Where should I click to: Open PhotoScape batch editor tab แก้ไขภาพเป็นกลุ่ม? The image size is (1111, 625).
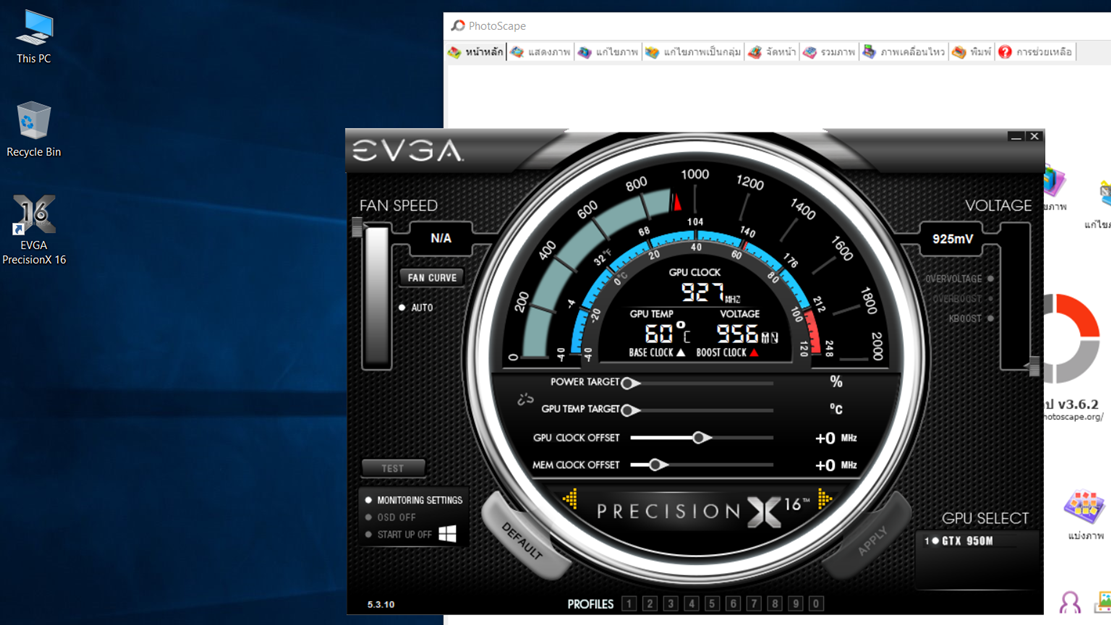click(x=693, y=52)
